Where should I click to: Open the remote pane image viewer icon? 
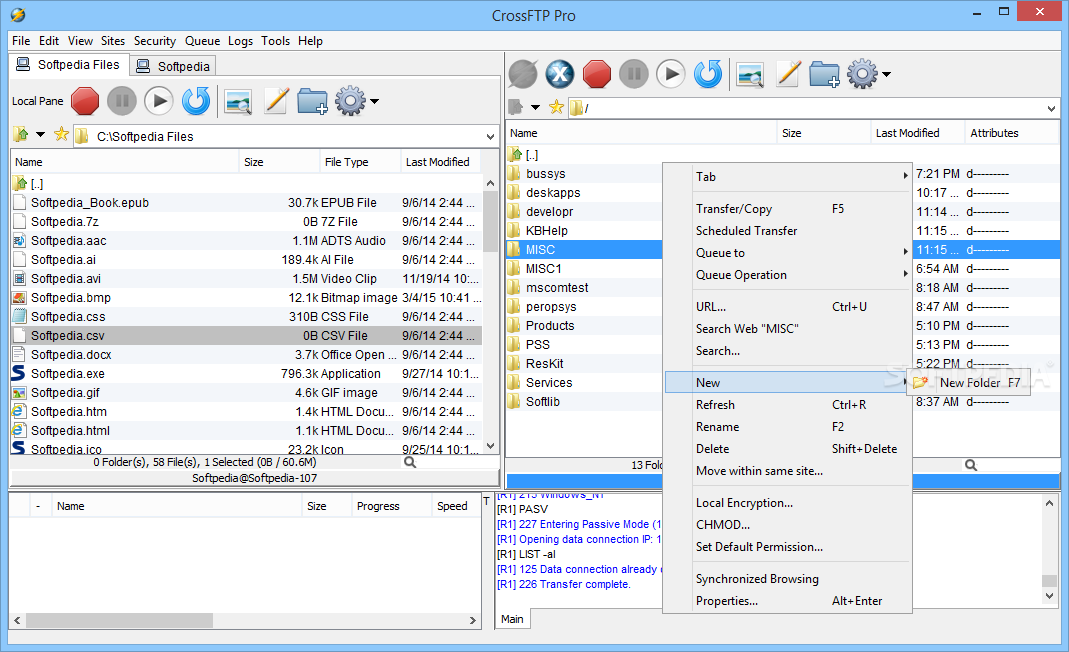coord(750,74)
